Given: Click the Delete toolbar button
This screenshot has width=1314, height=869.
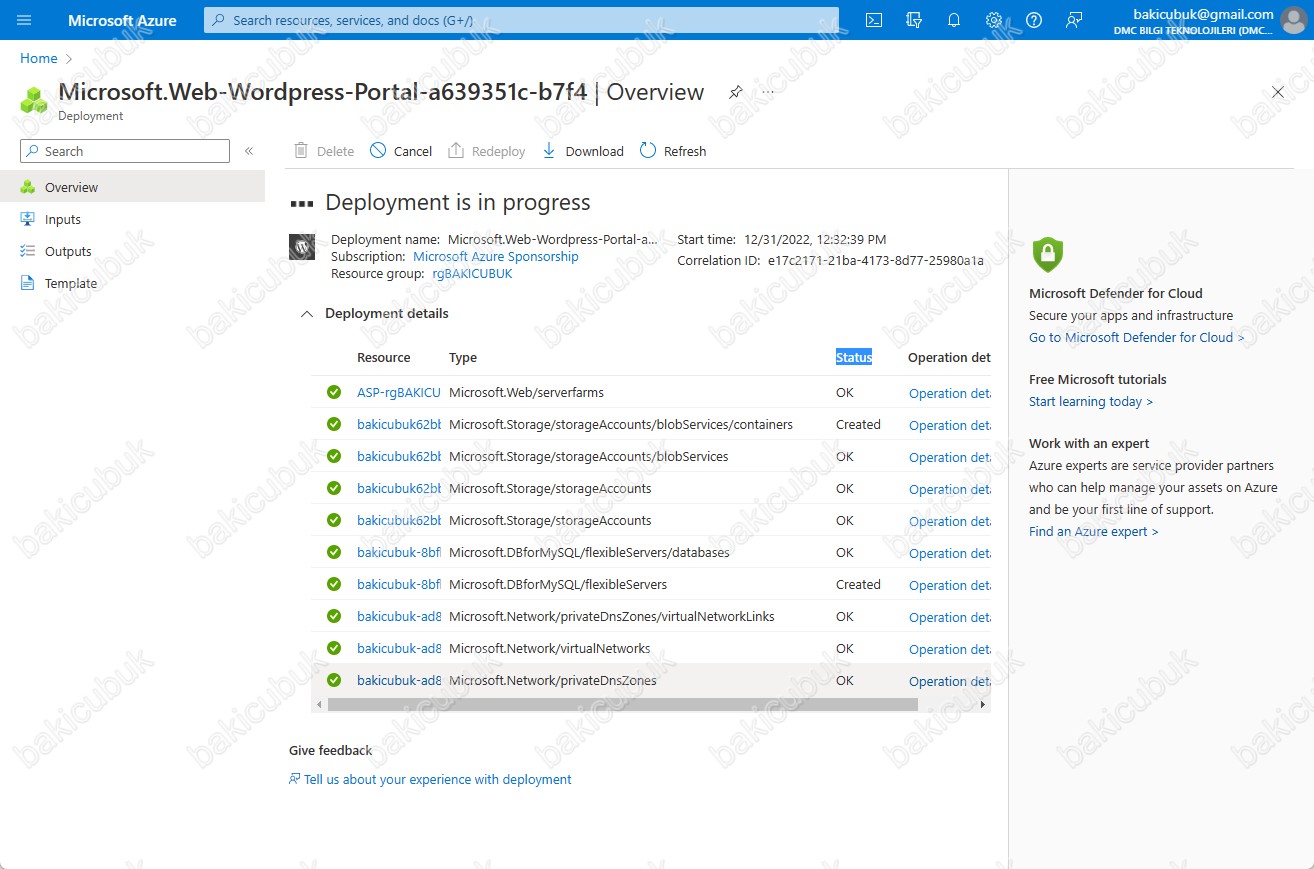Looking at the screenshot, I should coord(324,151).
